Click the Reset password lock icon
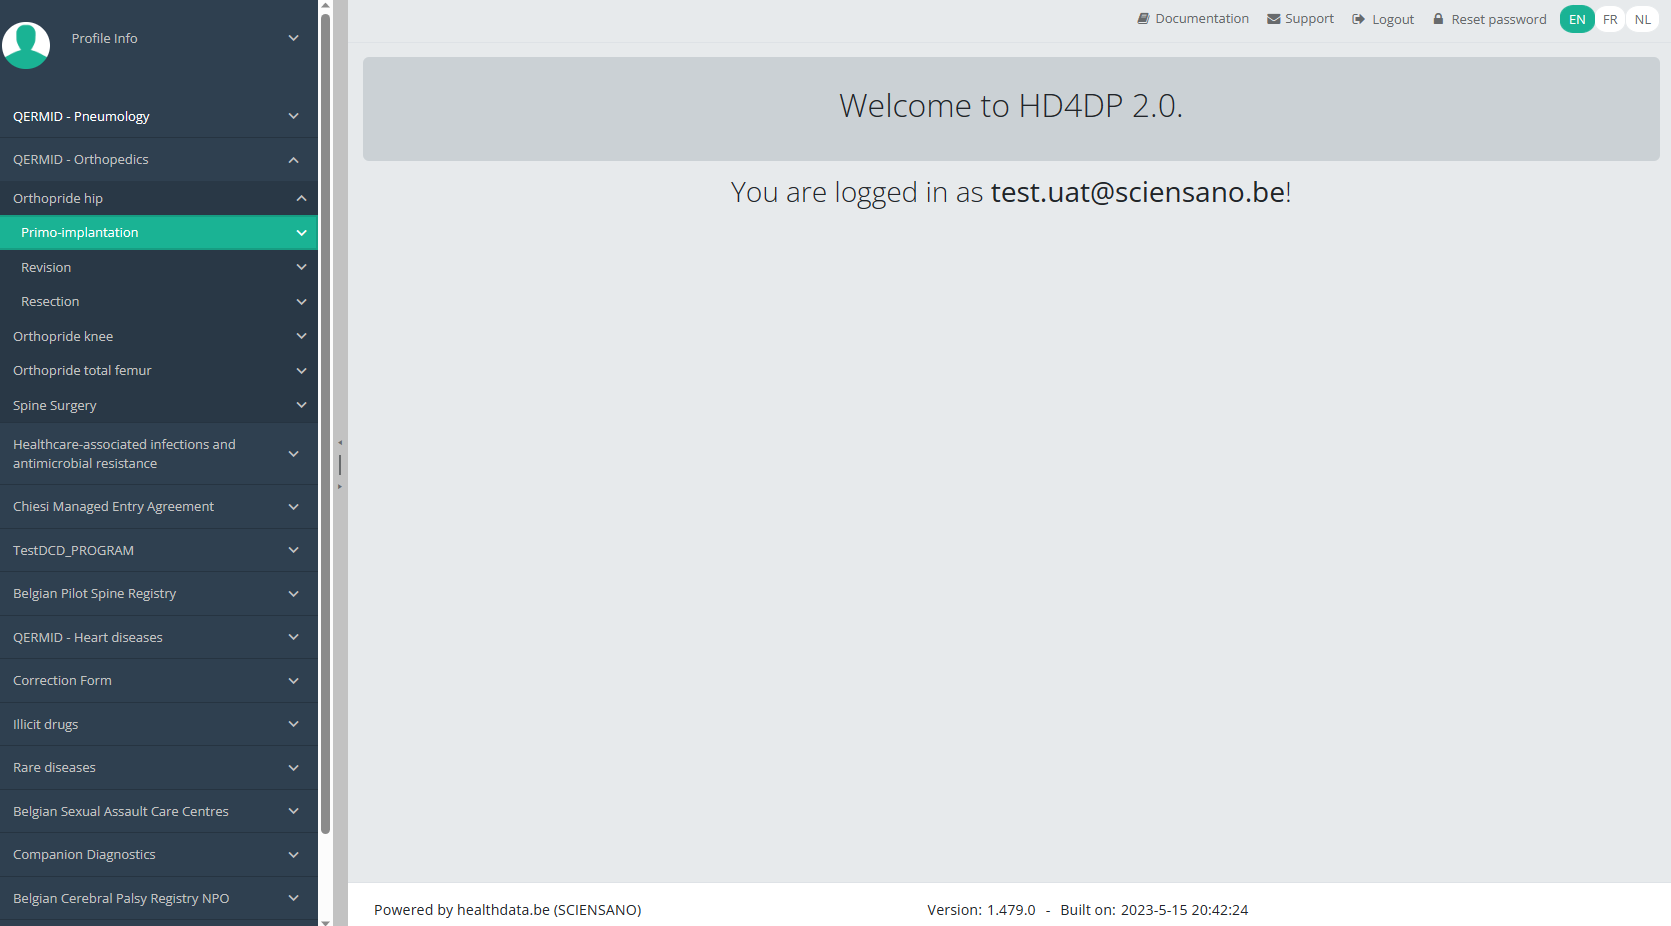 tap(1438, 19)
